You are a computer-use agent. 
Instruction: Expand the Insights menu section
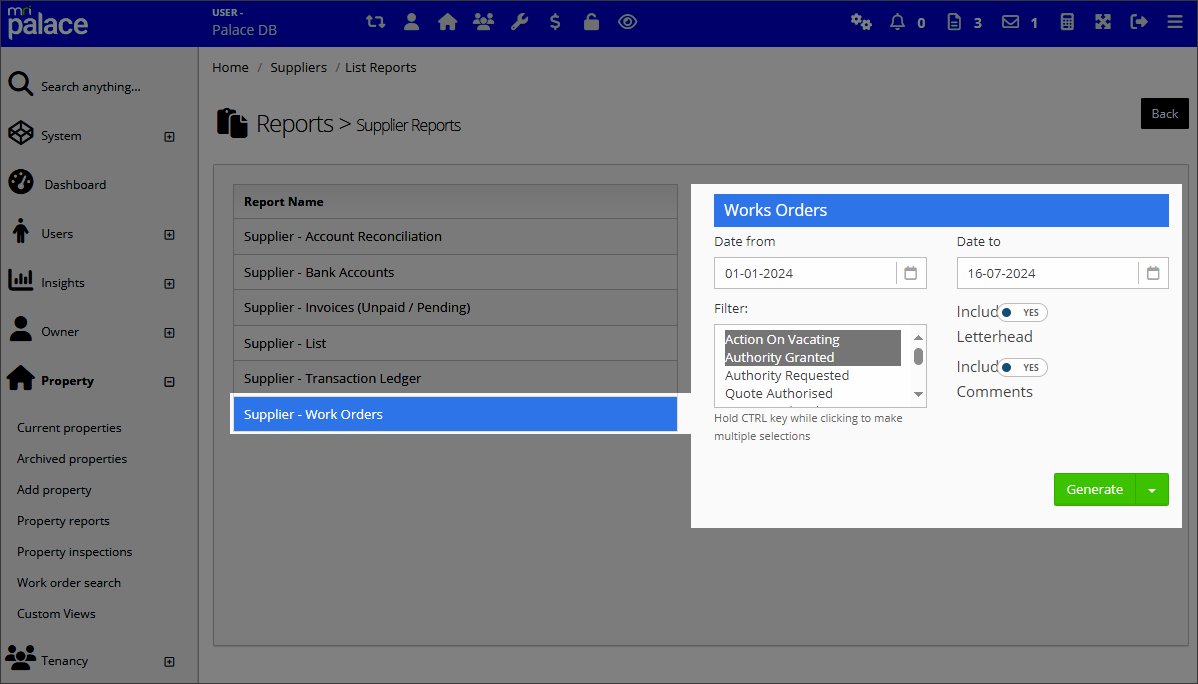(x=170, y=284)
